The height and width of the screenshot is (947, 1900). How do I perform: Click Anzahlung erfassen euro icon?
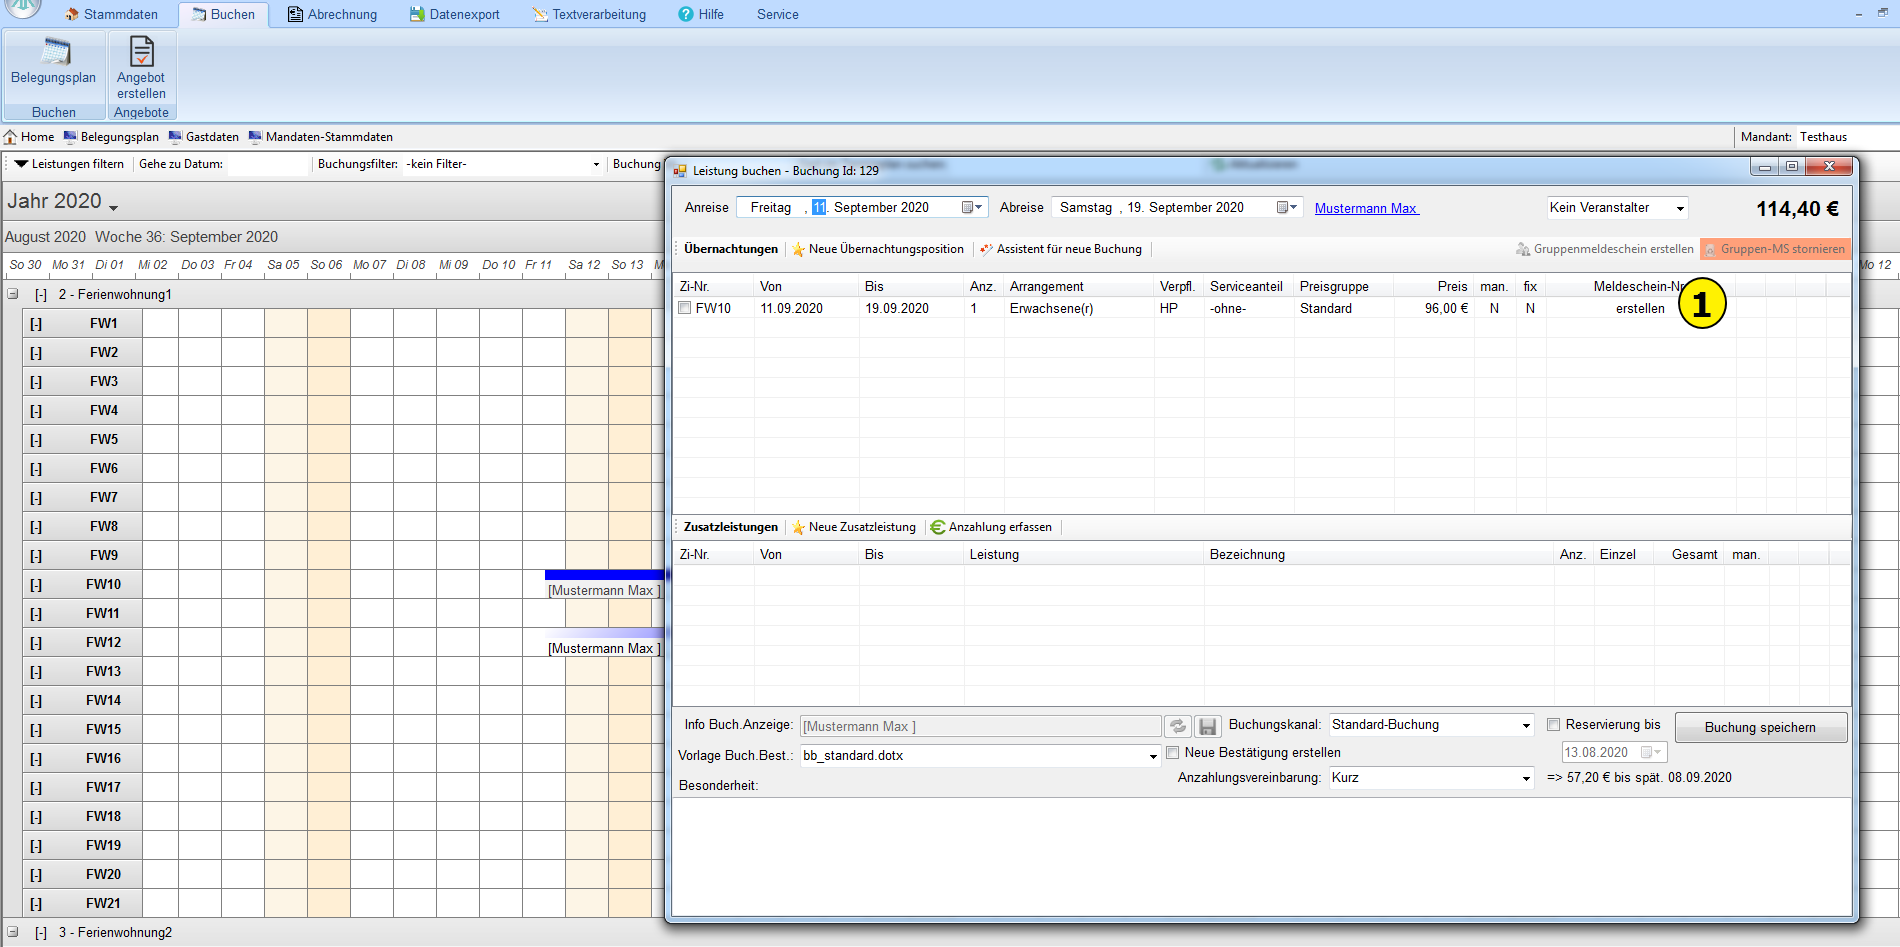[x=937, y=528]
